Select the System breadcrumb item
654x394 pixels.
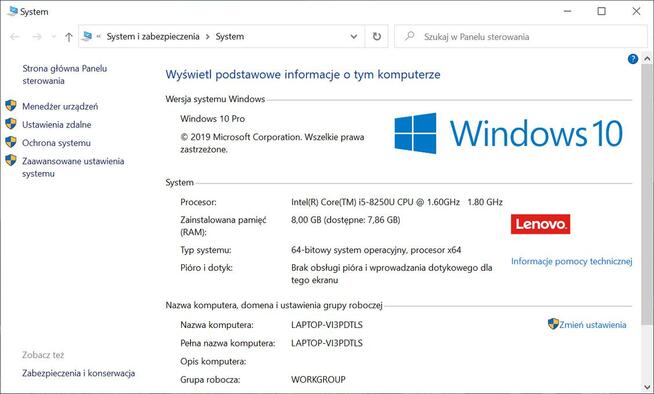click(x=229, y=37)
